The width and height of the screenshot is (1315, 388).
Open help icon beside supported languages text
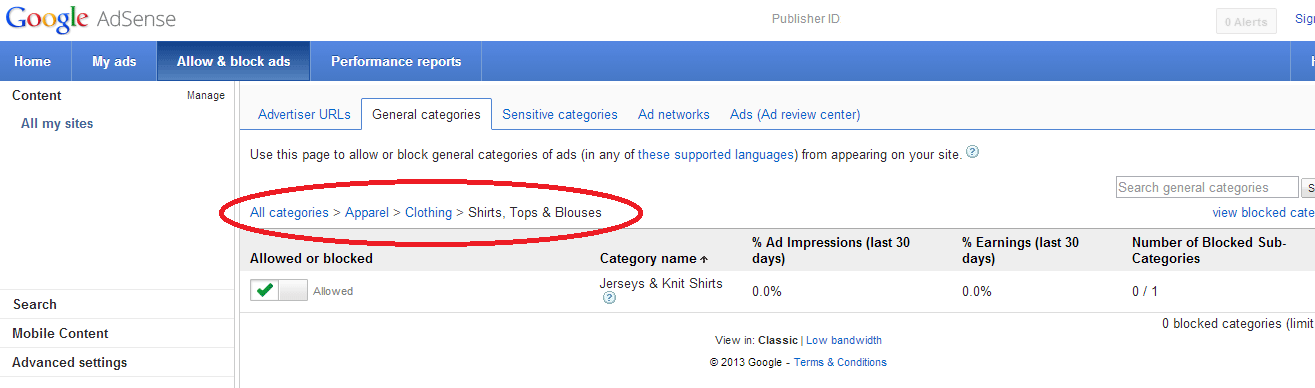[973, 153]
